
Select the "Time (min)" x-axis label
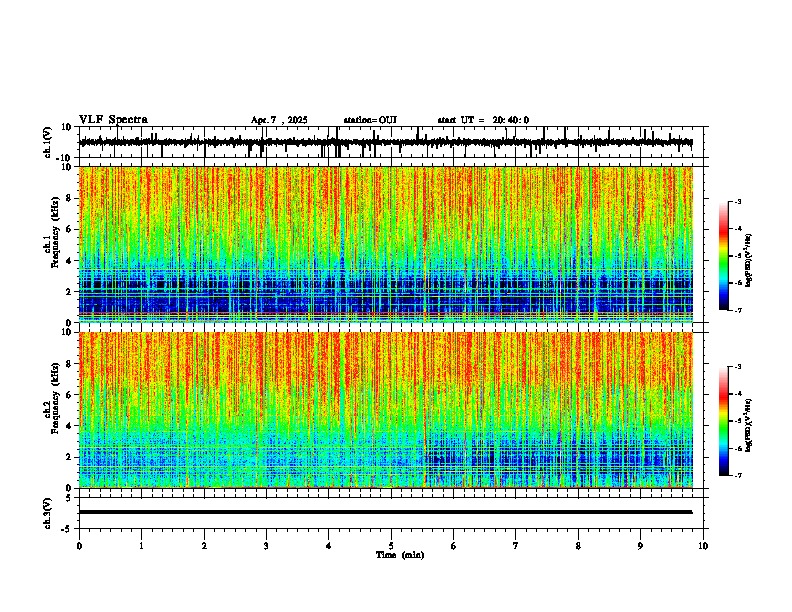(x=400, y=555)
